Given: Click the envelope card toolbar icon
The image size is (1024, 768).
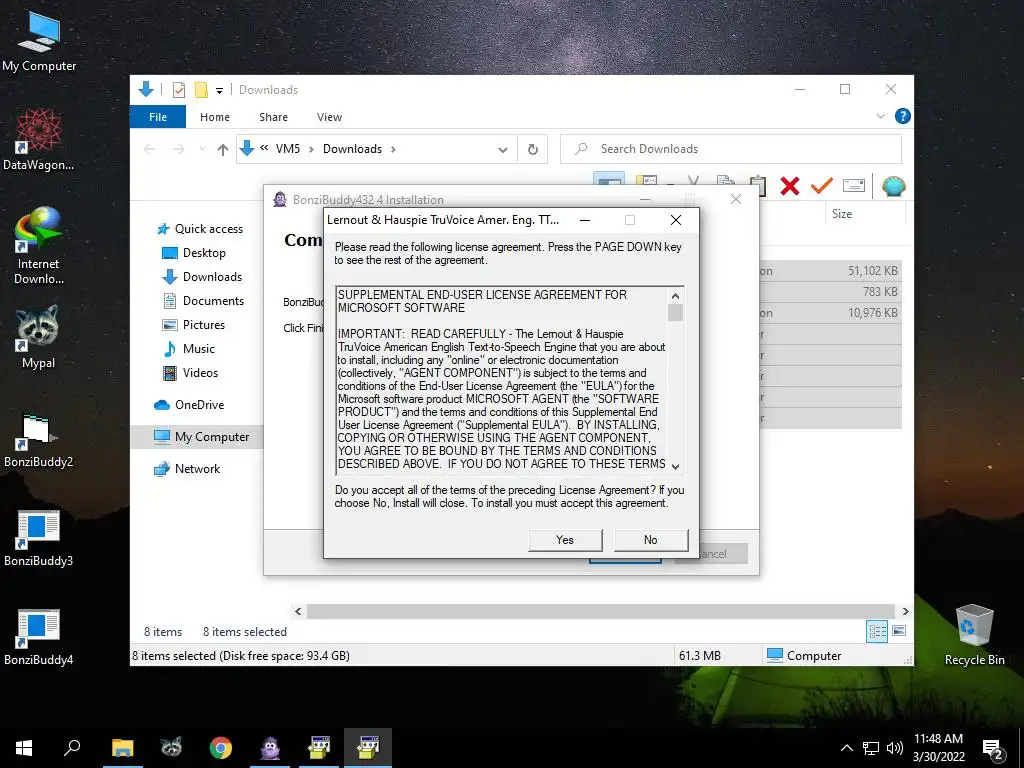Looking at the screenshot, I should tap(854, 186).
